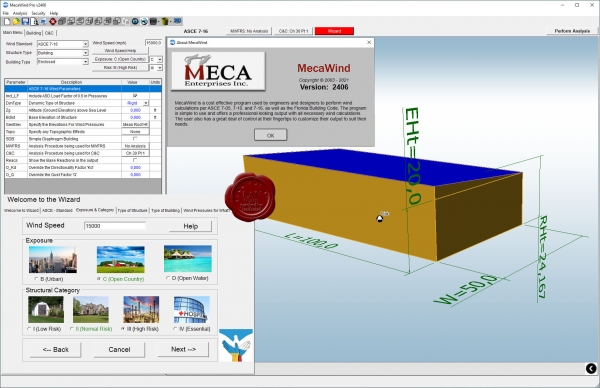
Task: Click the camera snapshot toolbar icon
Action: coord(135,21)
